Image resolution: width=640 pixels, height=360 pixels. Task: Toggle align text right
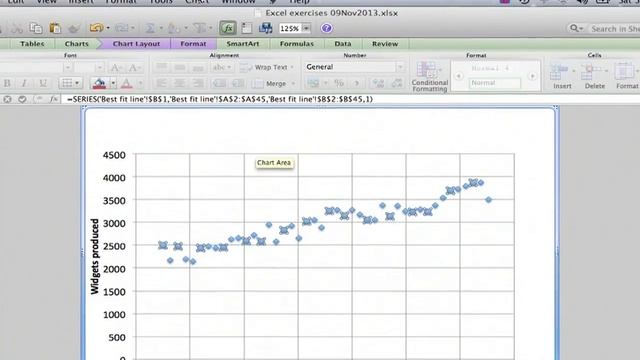point(198,83)
